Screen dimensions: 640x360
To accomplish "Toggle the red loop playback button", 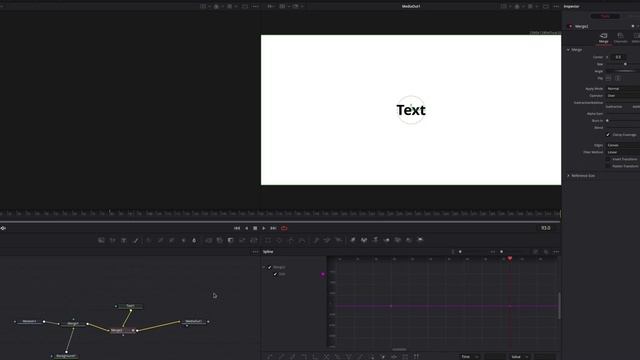I will point(284,228).
